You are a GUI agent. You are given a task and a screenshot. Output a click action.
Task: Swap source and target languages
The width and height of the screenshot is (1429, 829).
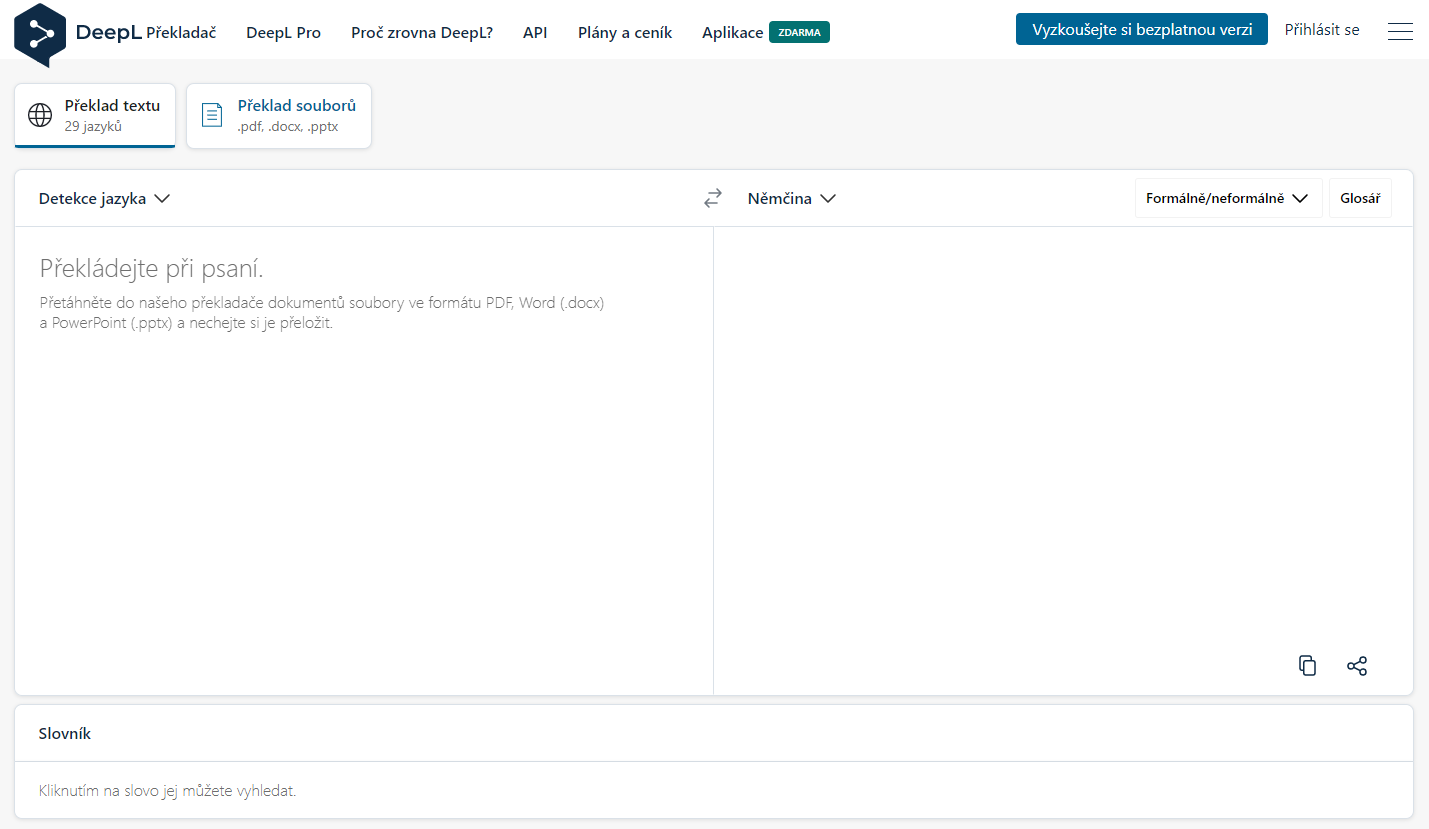(x=712, y=198)
